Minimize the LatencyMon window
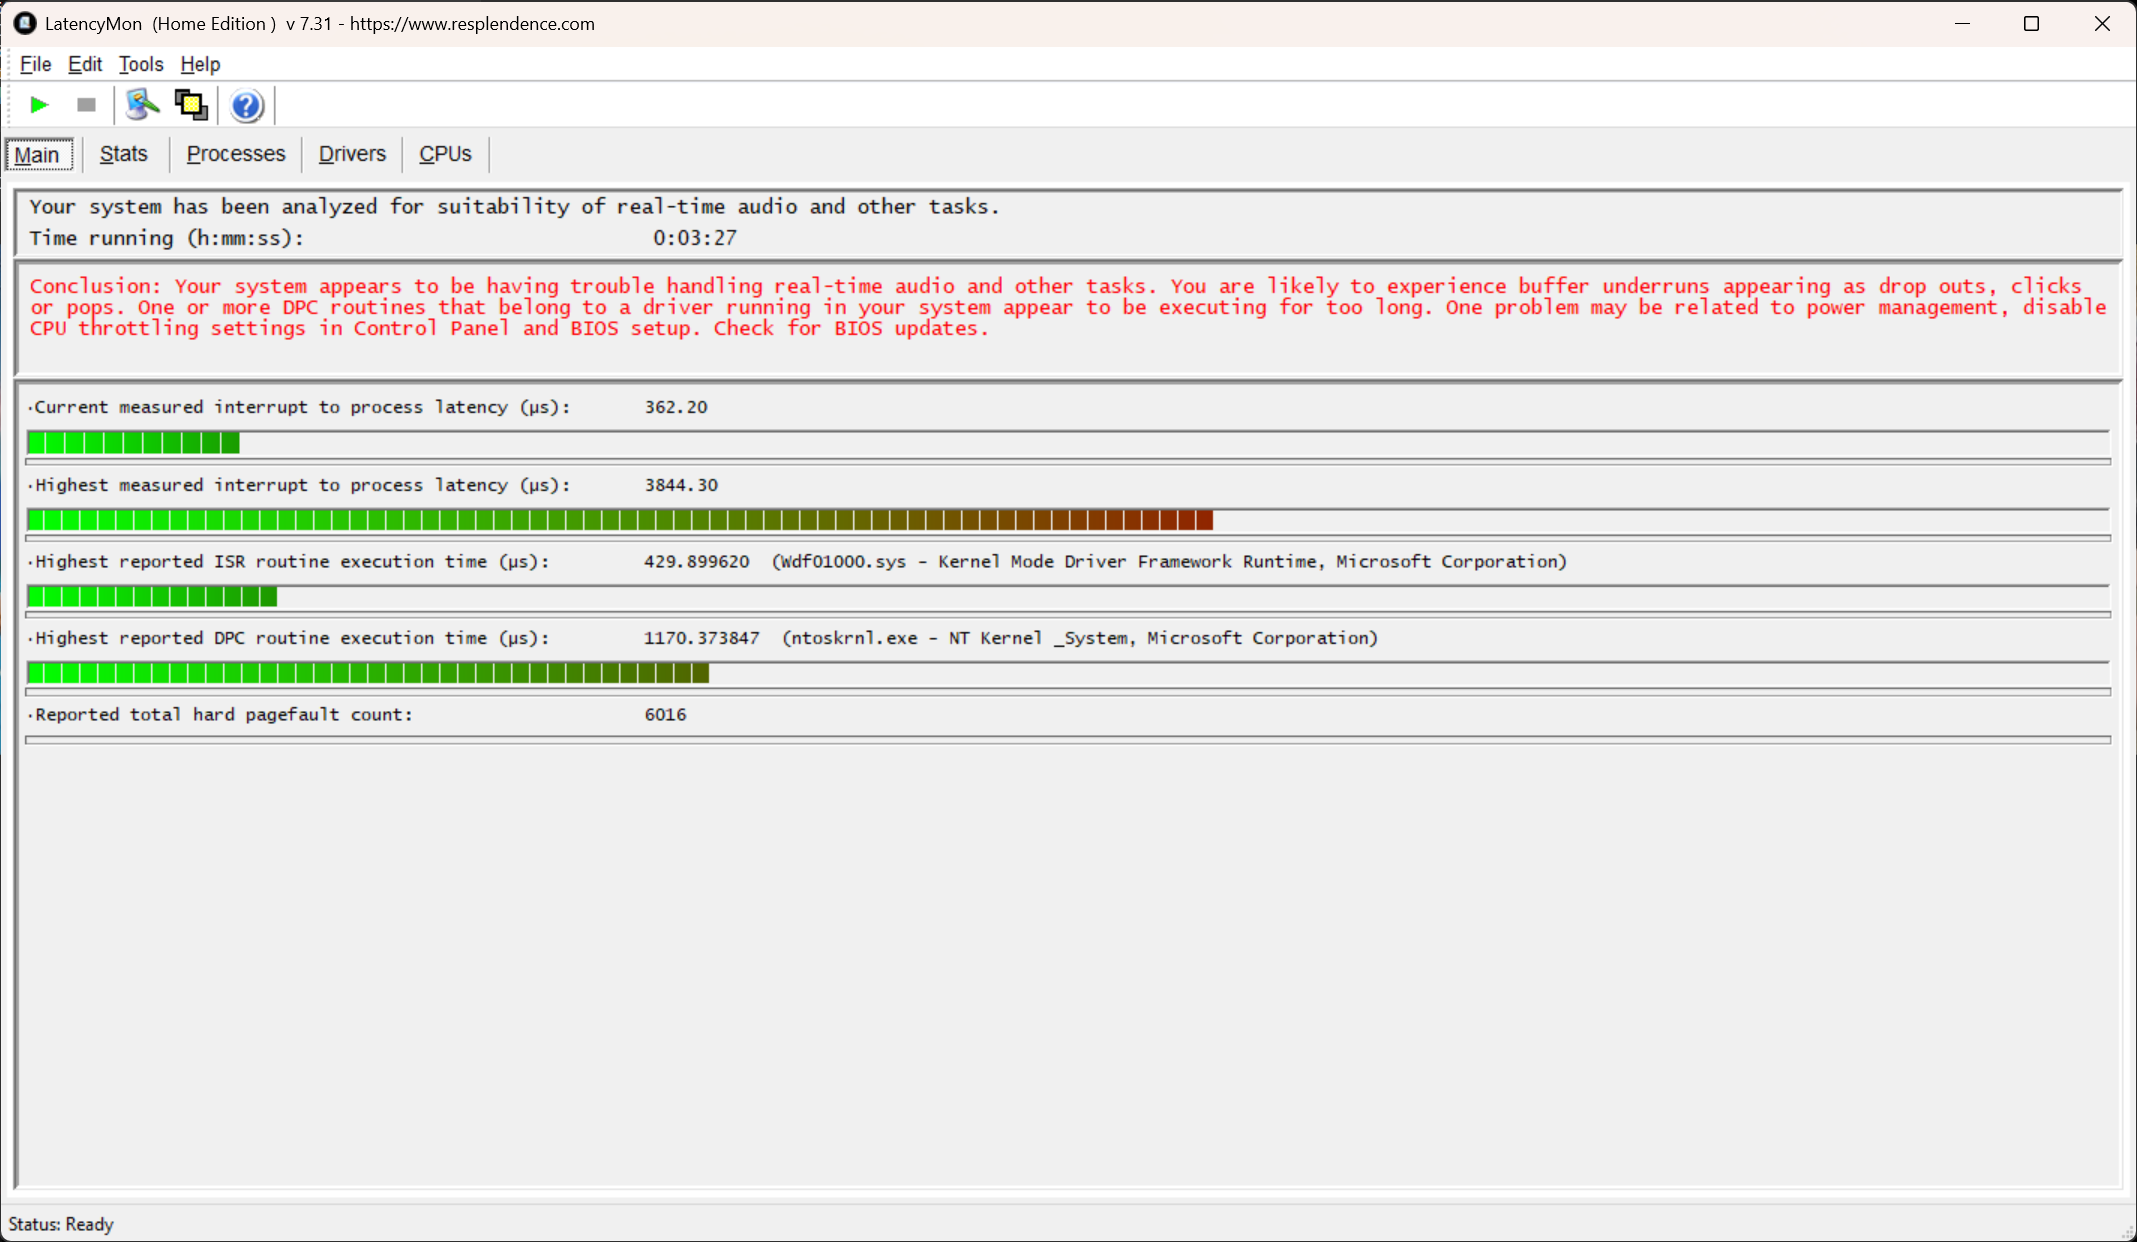Screen dimensions: 2137x1242 (x=1962, y=23)
